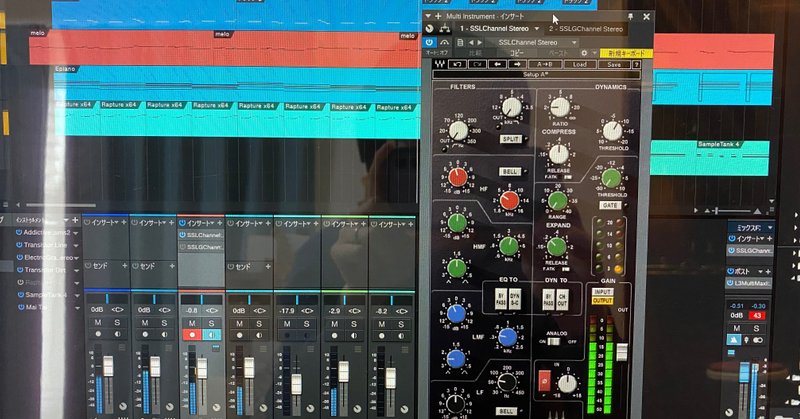800x419 pixels.
Task: Click the Undo arrow in Waves toolbar
Action: (457, 64)
